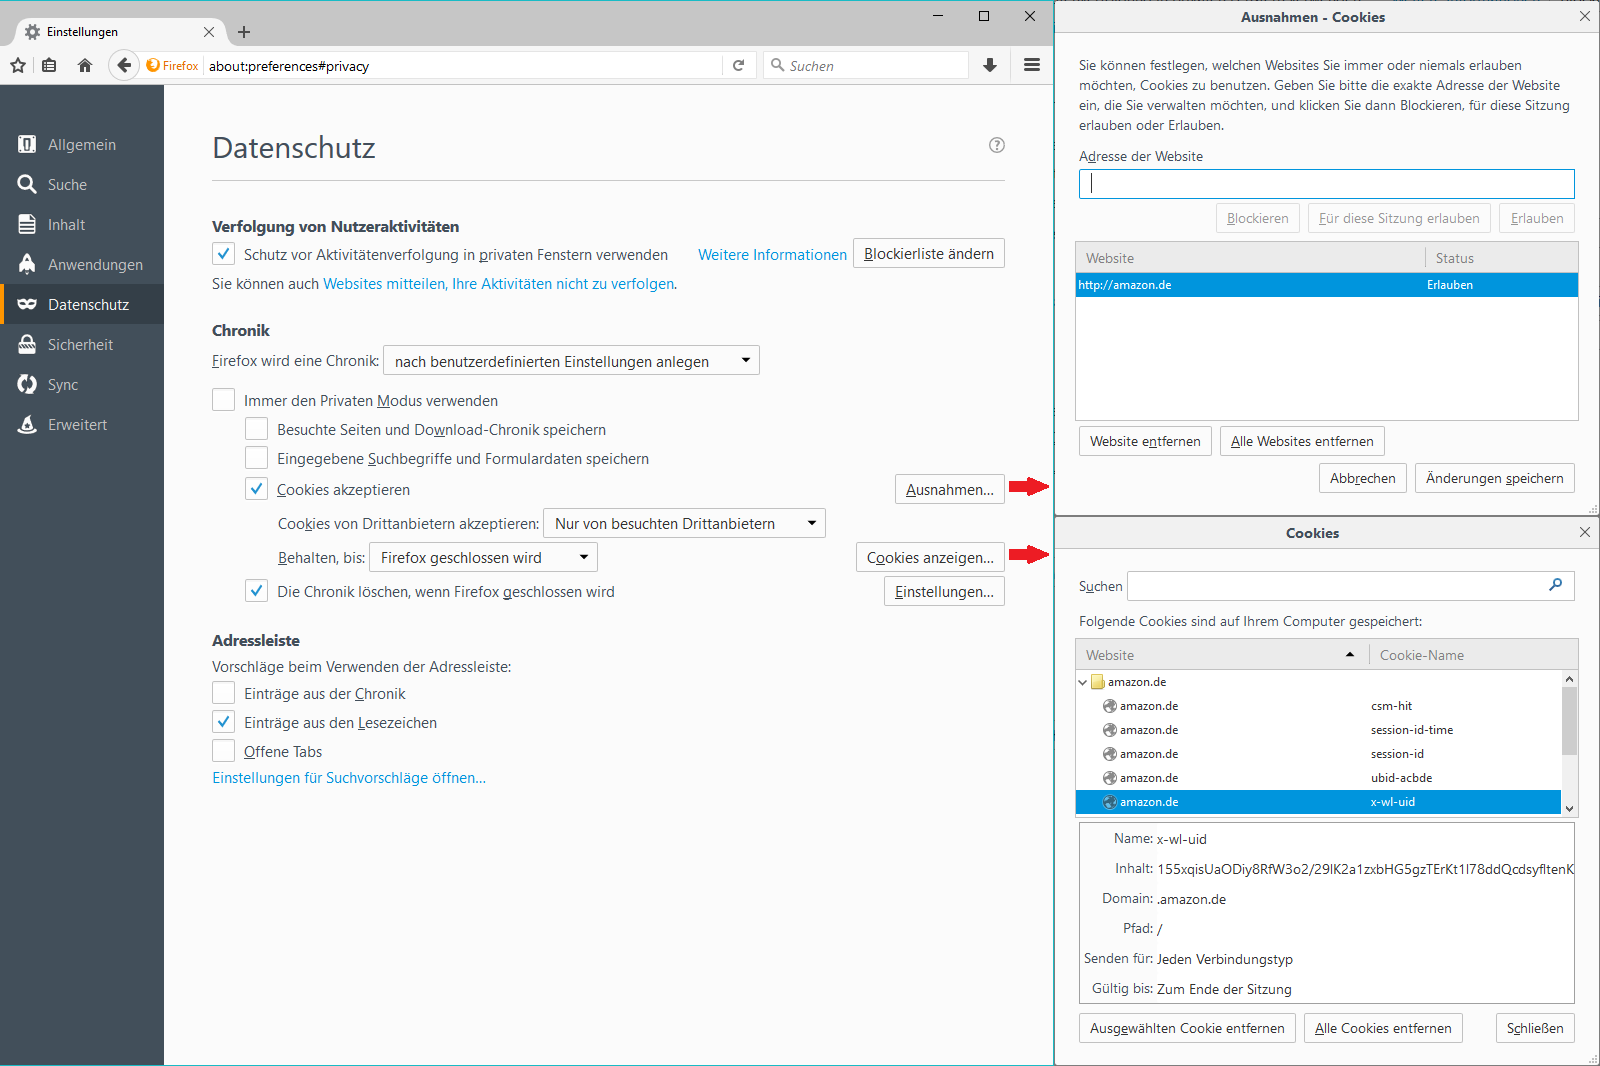Click 'Alle Cookies entfernen' button
This screenshot has height=1066, width=1600.
coord(1383,1028)
